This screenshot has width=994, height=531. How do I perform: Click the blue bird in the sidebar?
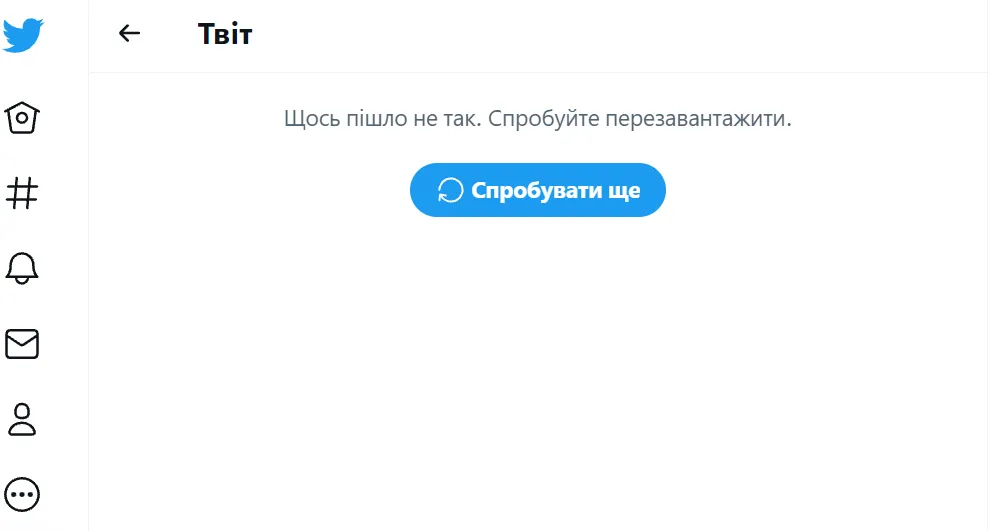(23, 35)
